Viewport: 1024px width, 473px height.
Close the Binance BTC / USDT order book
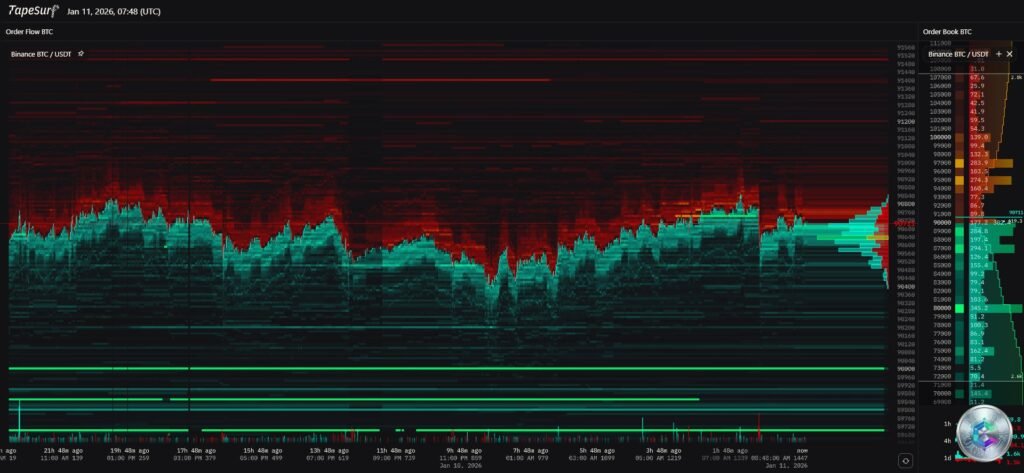pyautogui.click(x=1010, y=53)
